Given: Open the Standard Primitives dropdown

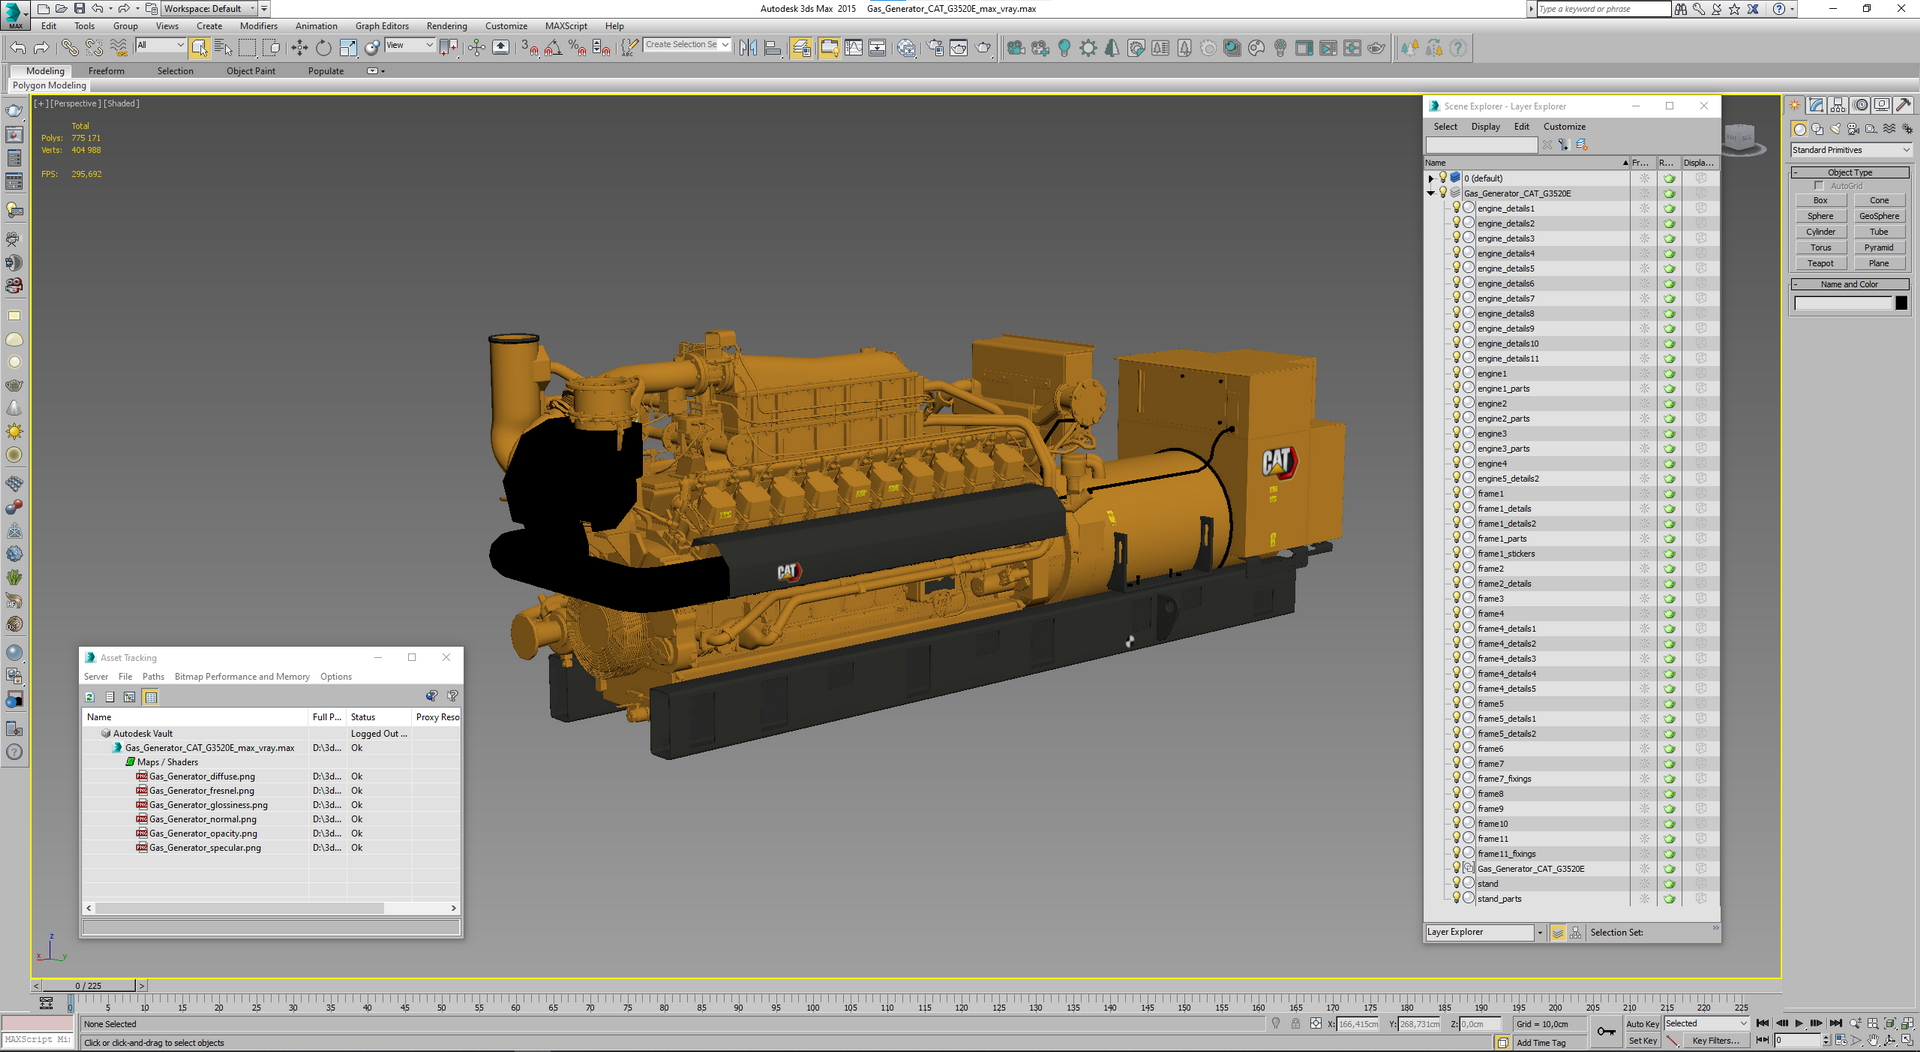Looking at the screenshot, I should pyautogui.click(x=1851, y=150).
